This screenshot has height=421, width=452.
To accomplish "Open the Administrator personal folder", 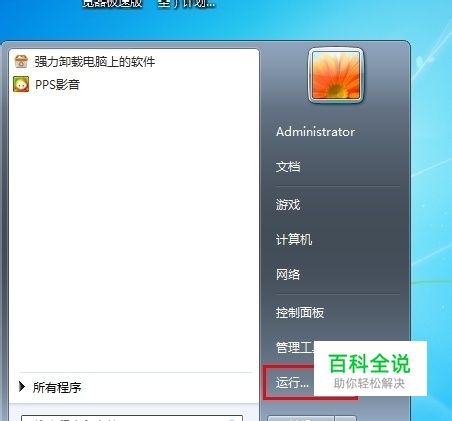I will 315,132.
